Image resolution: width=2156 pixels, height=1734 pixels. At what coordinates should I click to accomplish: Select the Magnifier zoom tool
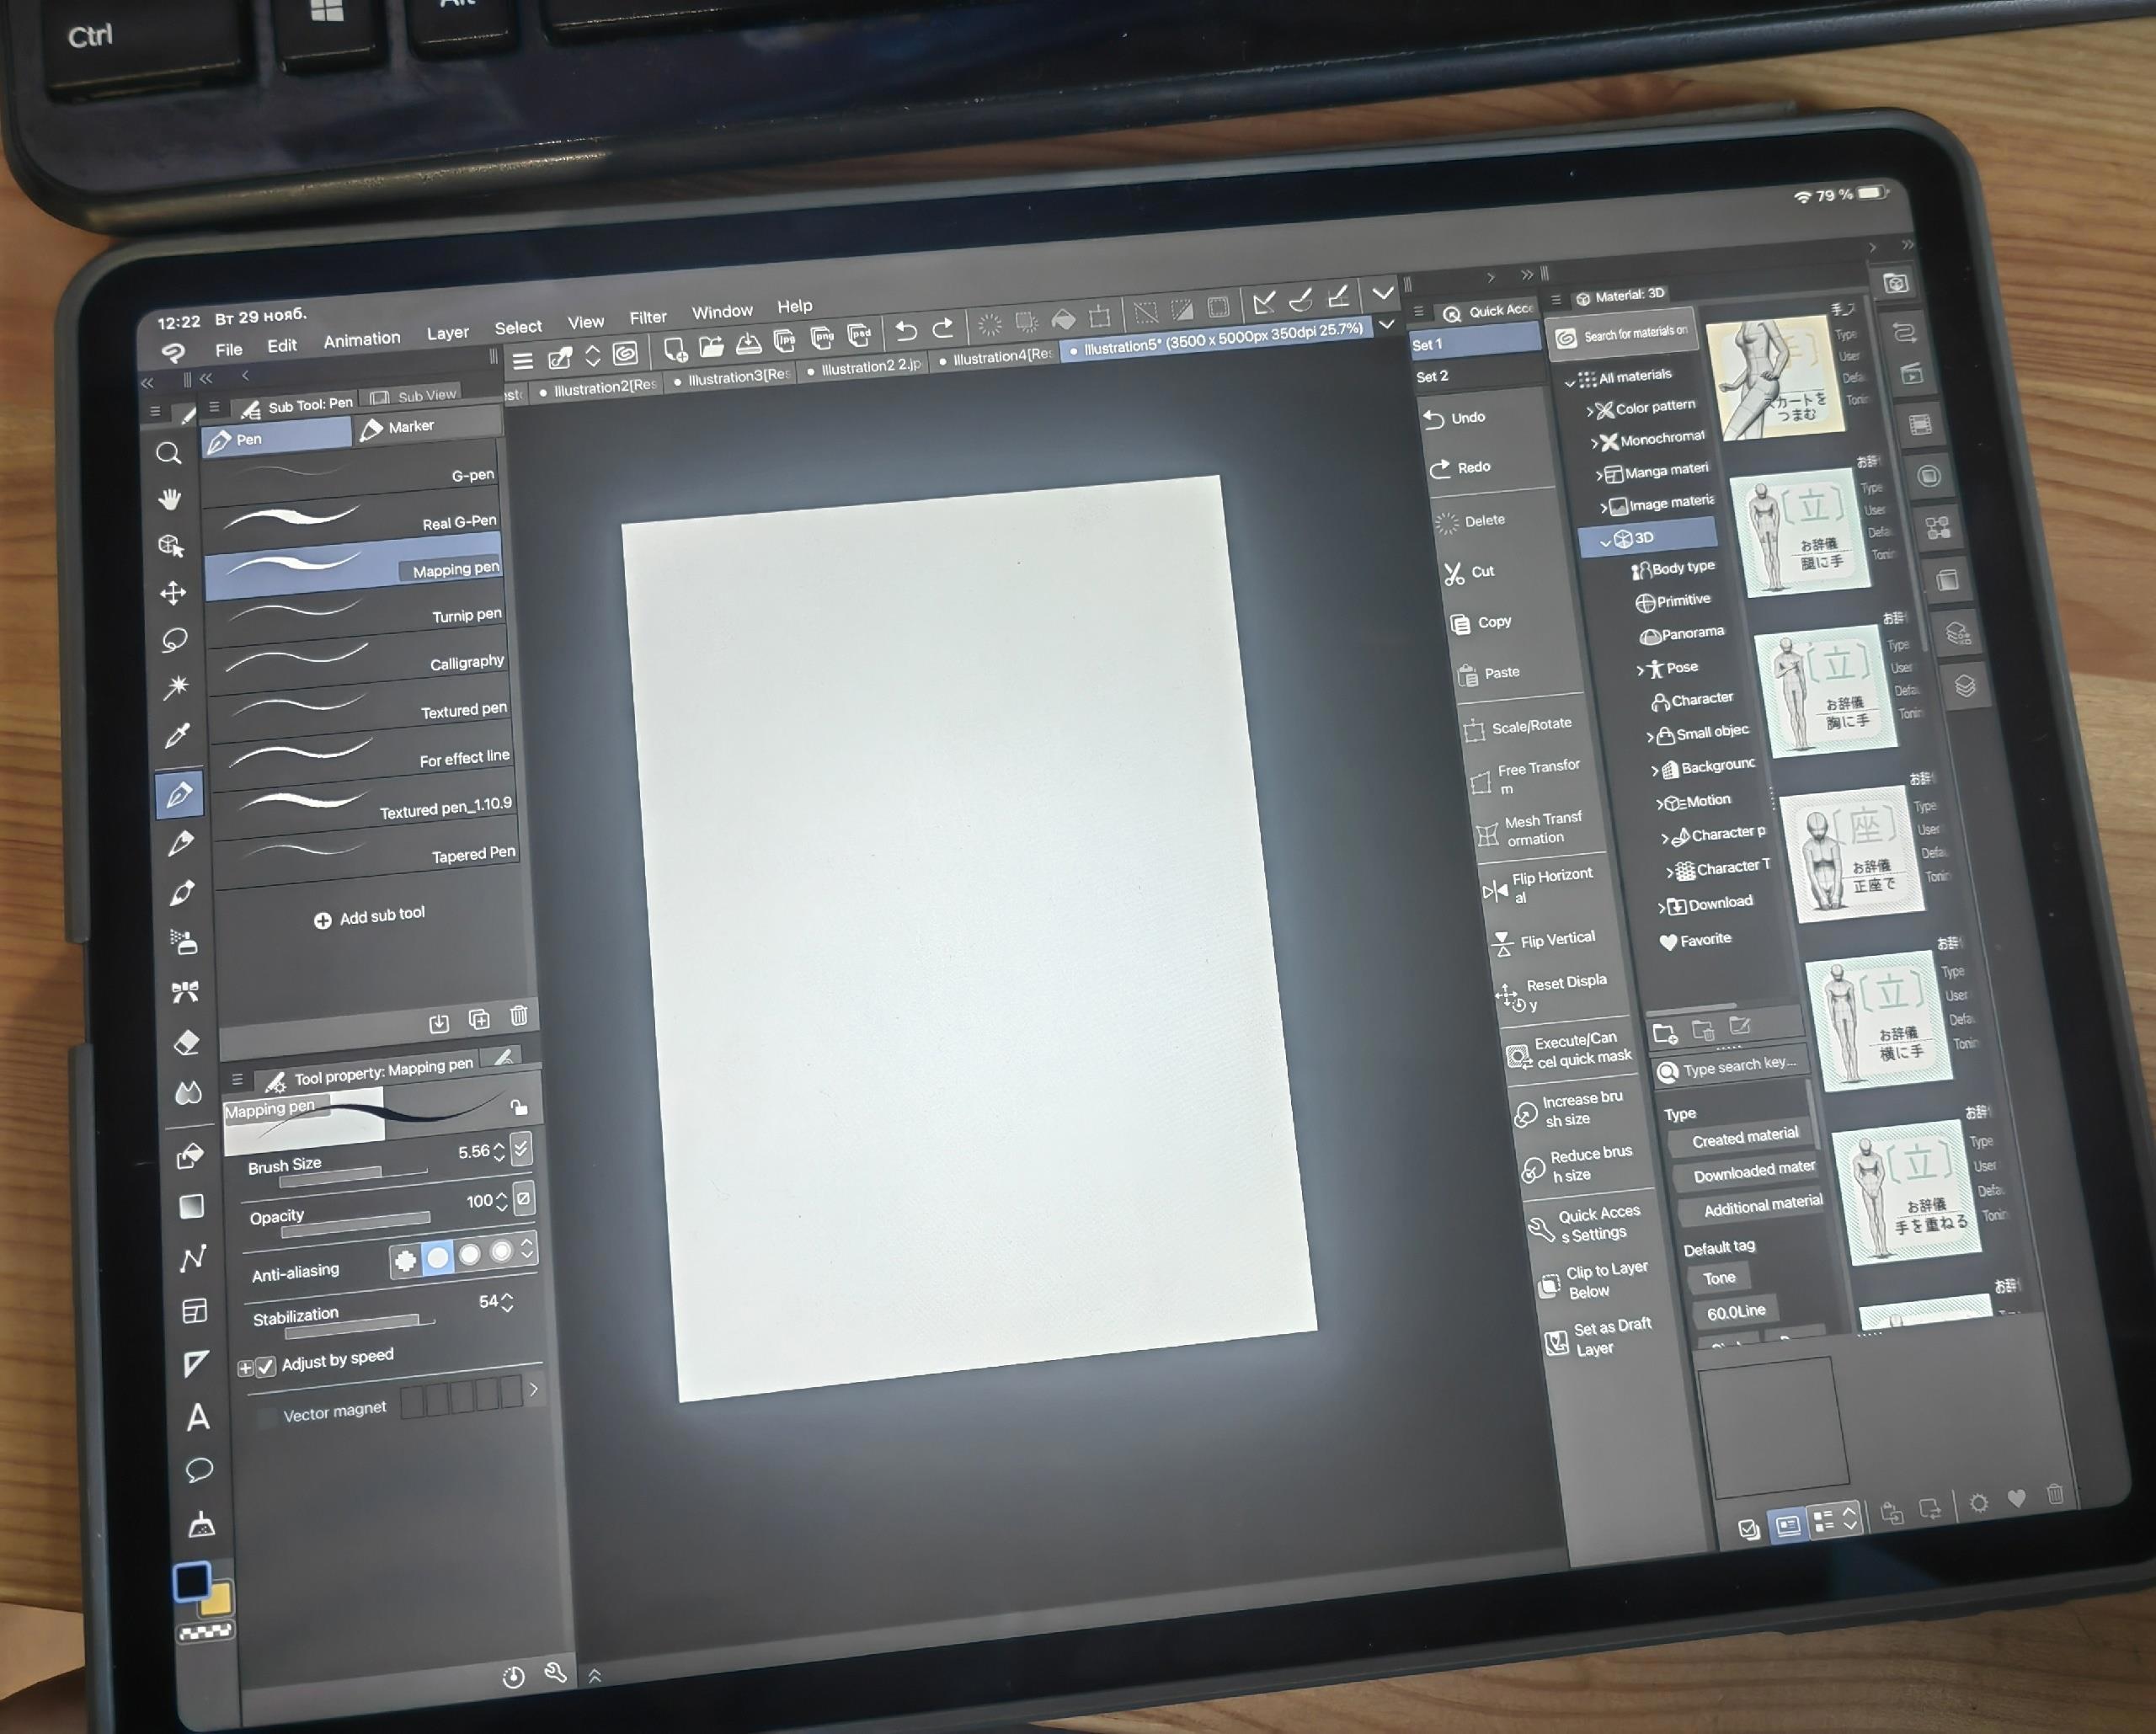click(169, 454)
